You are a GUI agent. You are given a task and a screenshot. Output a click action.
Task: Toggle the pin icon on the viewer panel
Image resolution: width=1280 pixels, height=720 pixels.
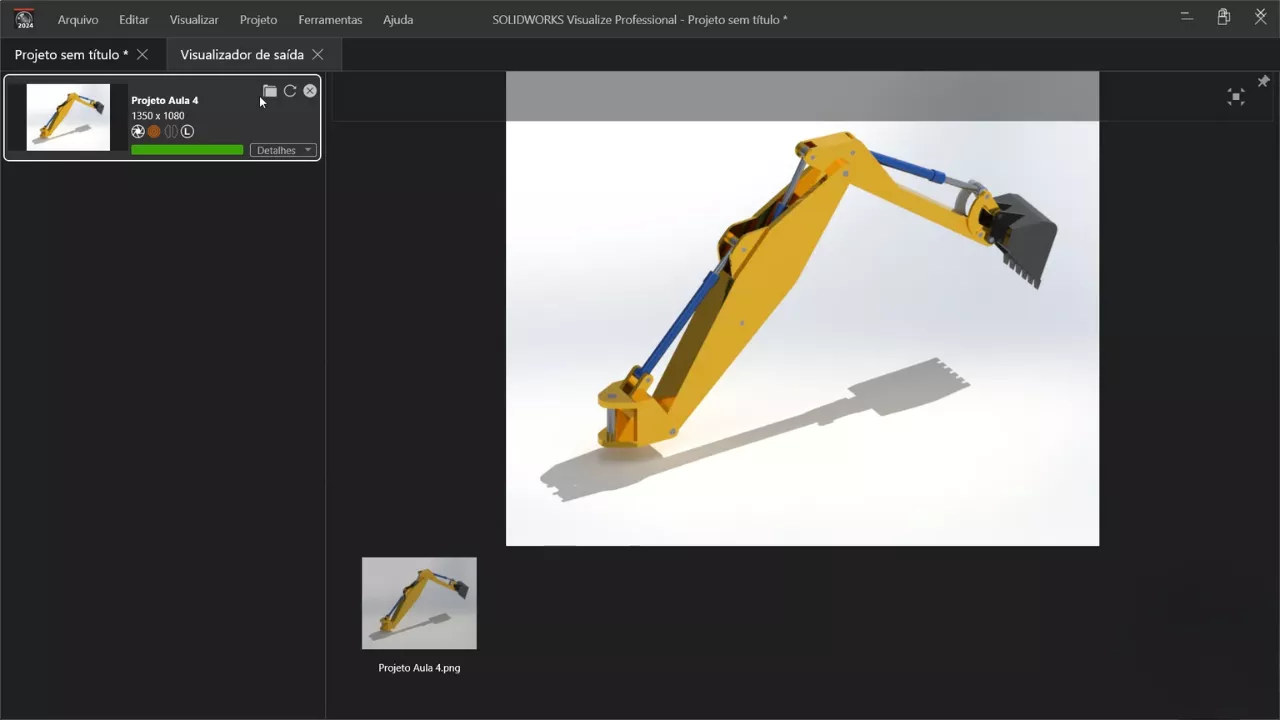tap(1263, 81)
